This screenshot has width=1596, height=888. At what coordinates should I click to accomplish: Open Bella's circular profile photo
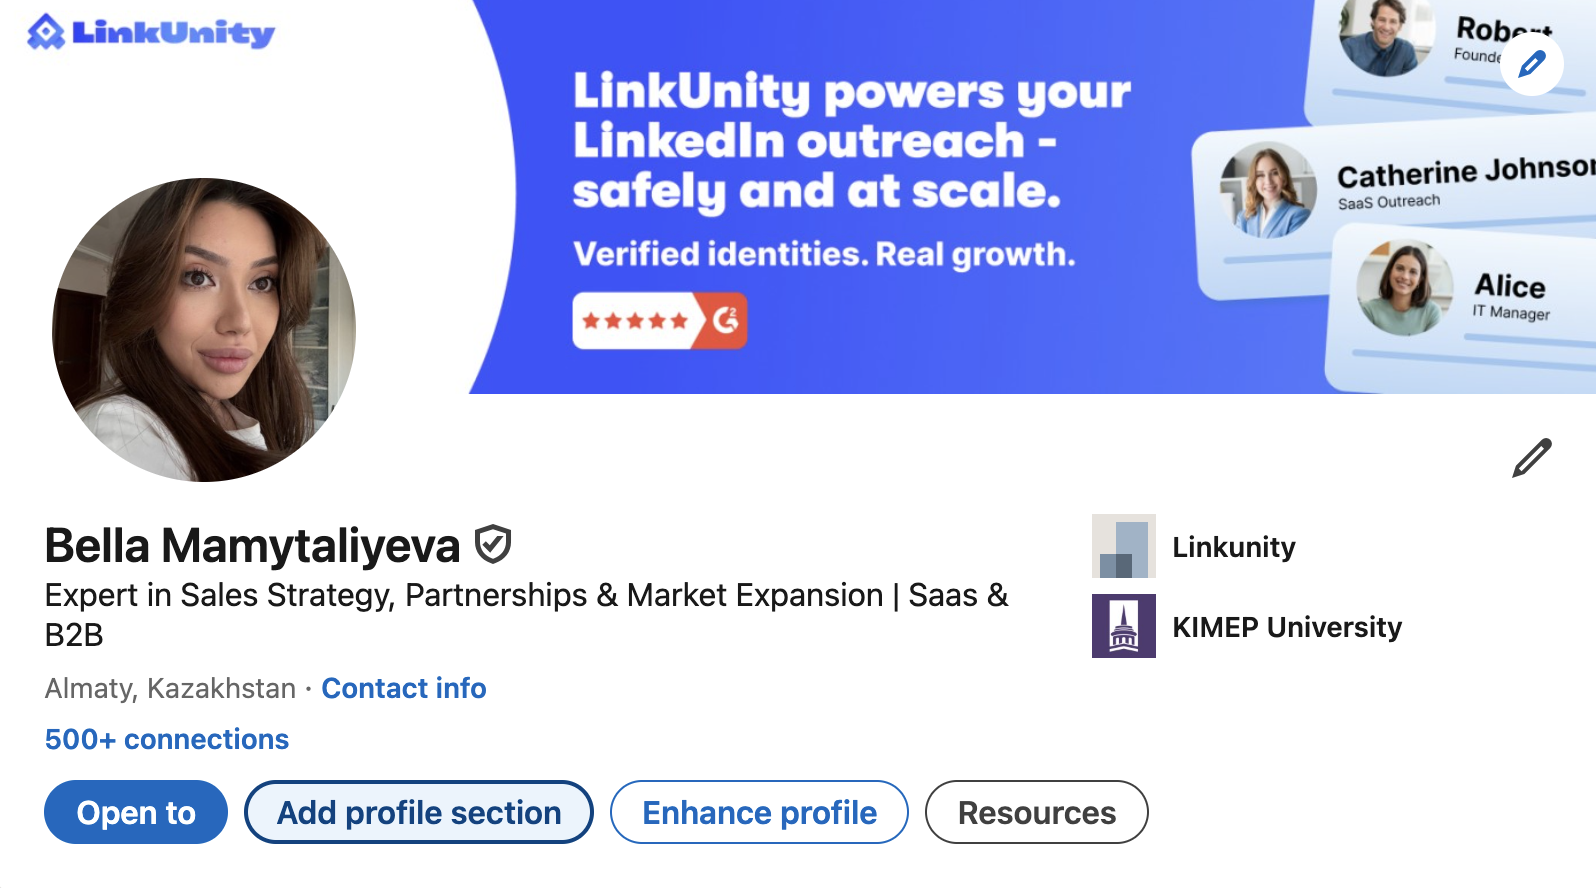coord(204,330)
